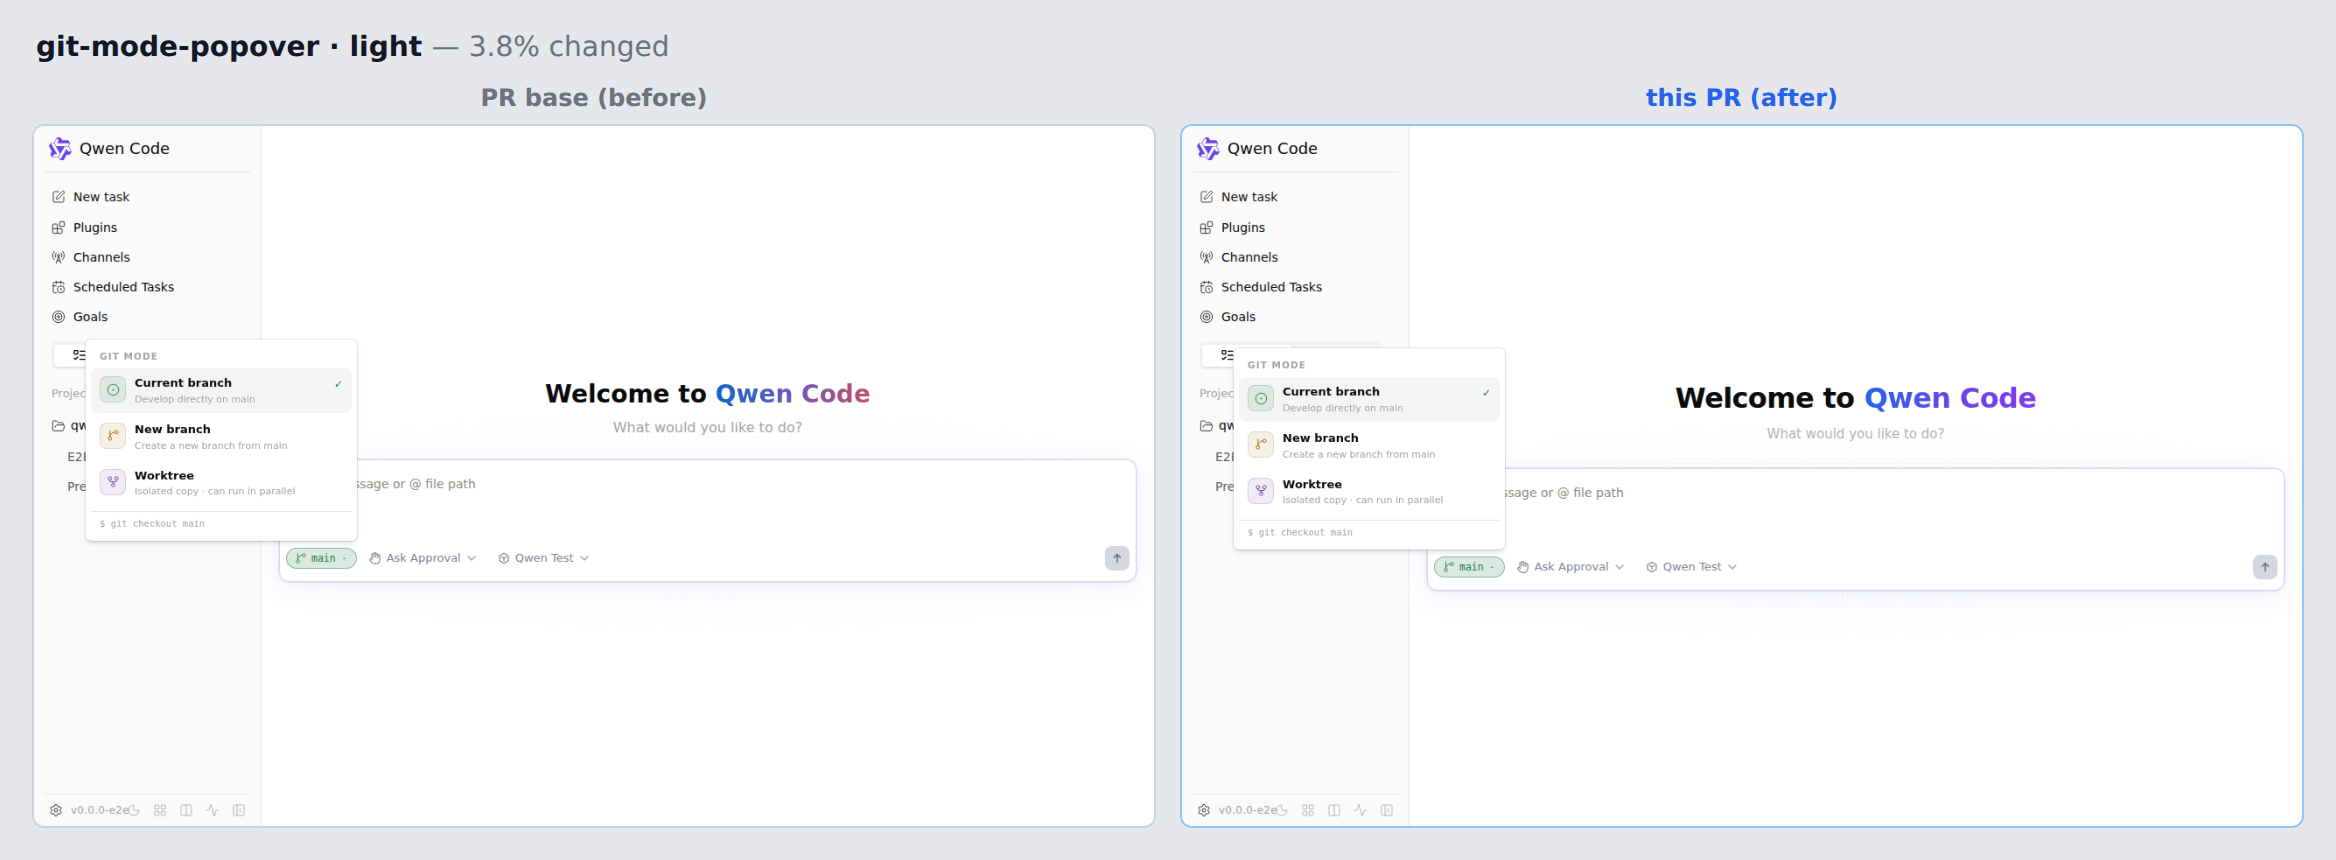2336x860 pixels.
Task: Select the Worktree git mode in the before panel
Action: click(221, 483)
